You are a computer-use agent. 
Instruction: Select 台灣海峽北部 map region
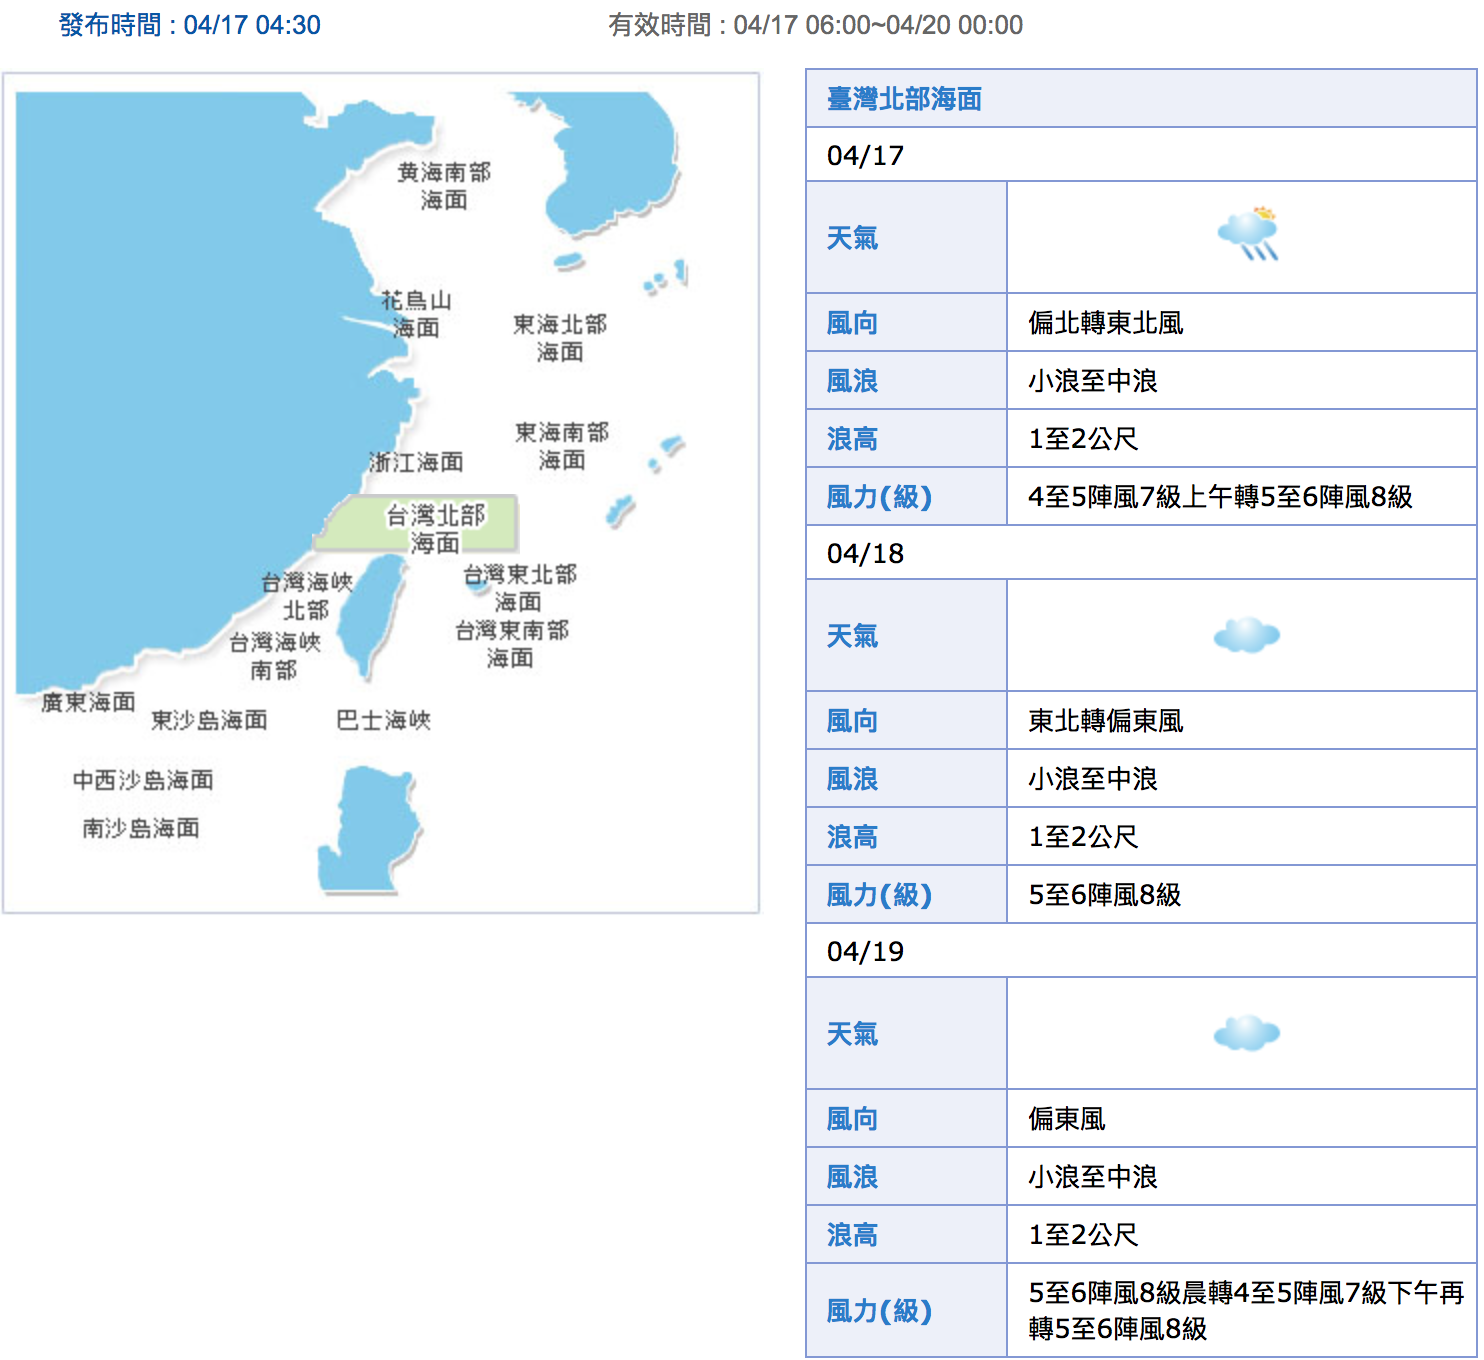pos(306,596)
